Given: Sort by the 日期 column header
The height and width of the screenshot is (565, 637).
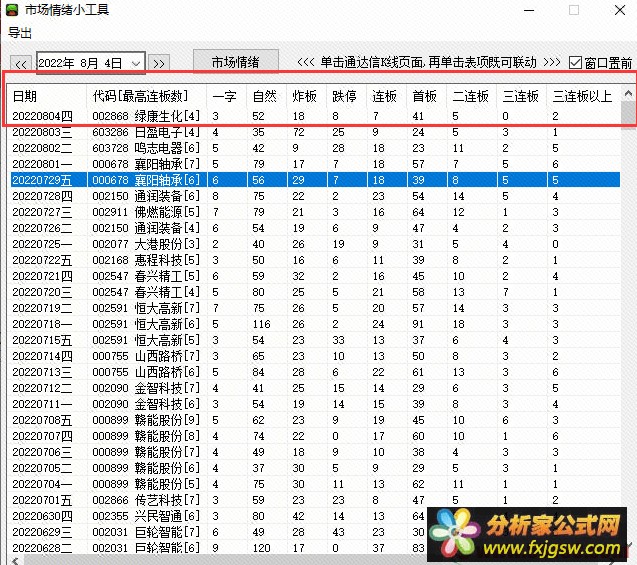Looking at the screenshot, I should [x=46, y=96].
